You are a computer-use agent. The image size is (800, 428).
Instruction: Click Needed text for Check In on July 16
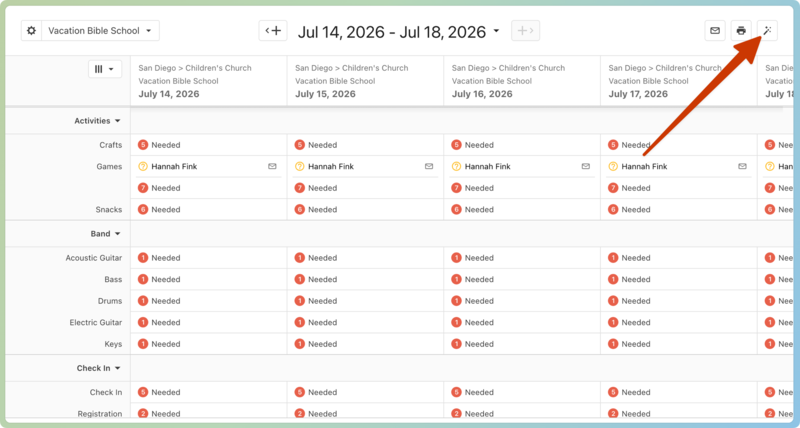[x=479, y=392]
